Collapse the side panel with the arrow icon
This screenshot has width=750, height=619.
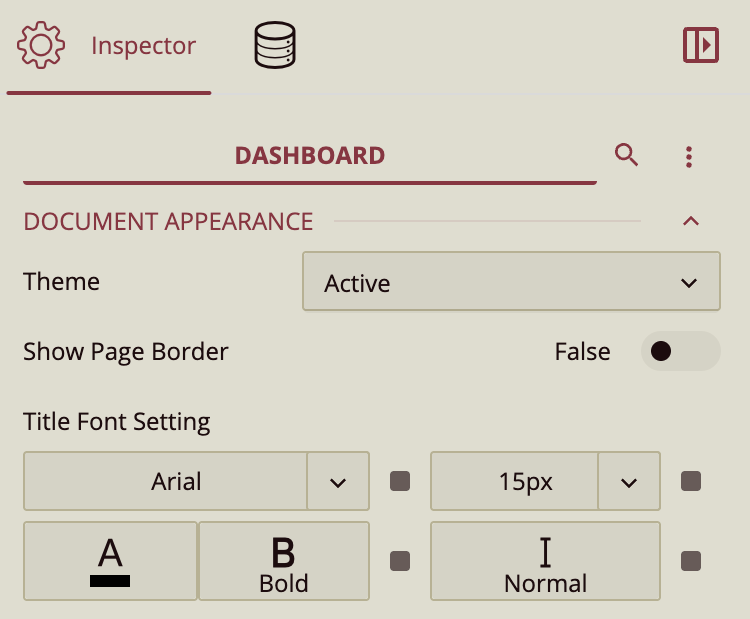click(x=701, y=46)
